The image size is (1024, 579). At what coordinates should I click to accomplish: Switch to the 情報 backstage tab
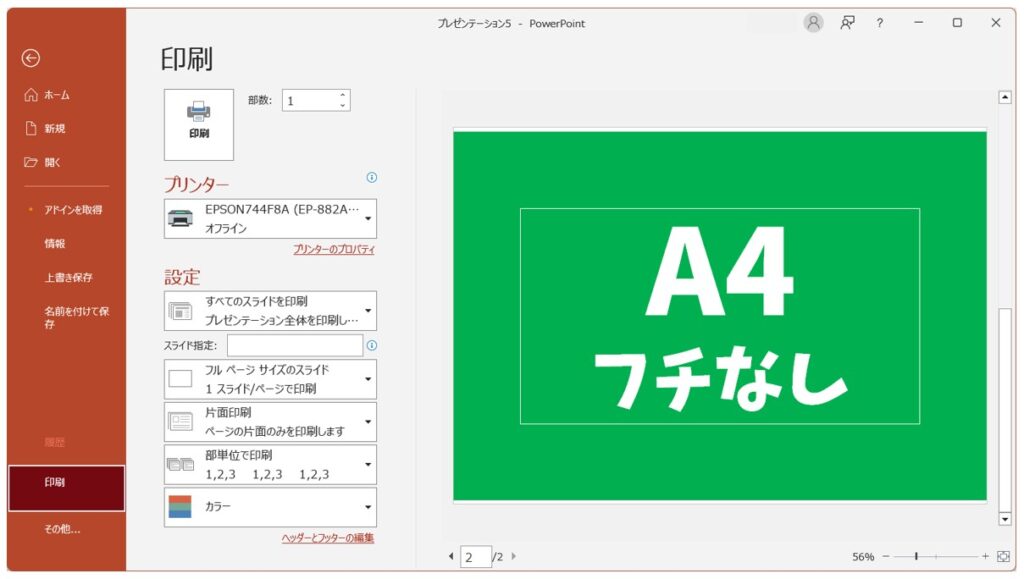(x=56, y=243)
